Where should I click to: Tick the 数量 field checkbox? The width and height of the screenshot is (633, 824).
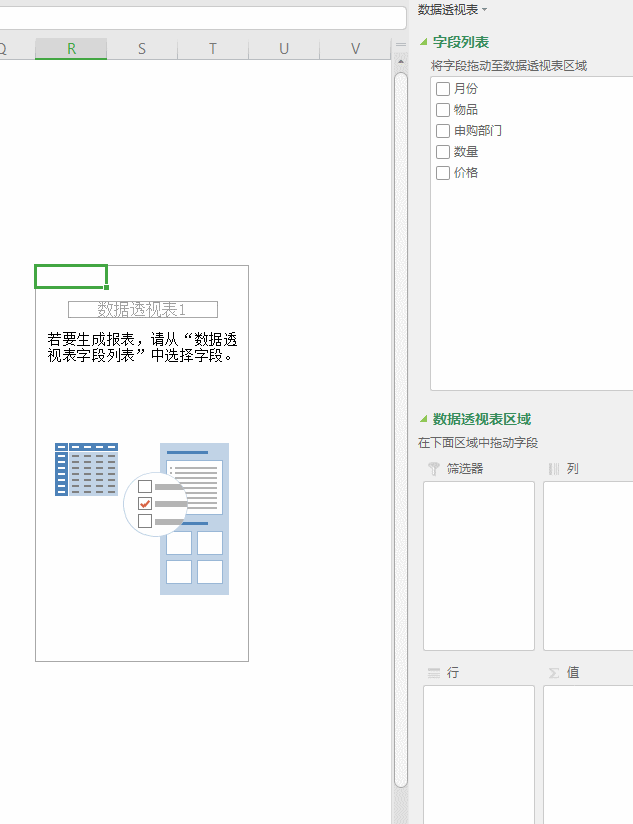(x=443, y=152)
